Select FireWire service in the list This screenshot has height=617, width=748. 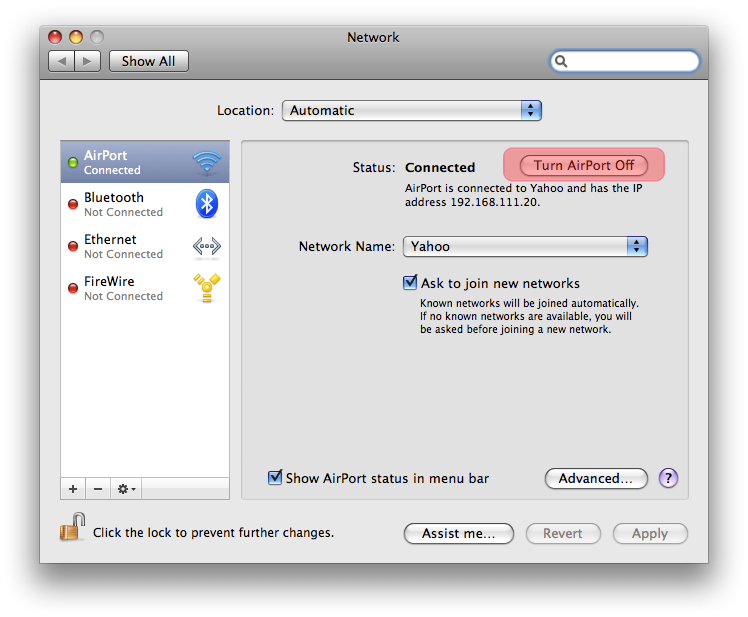(145, 288)
